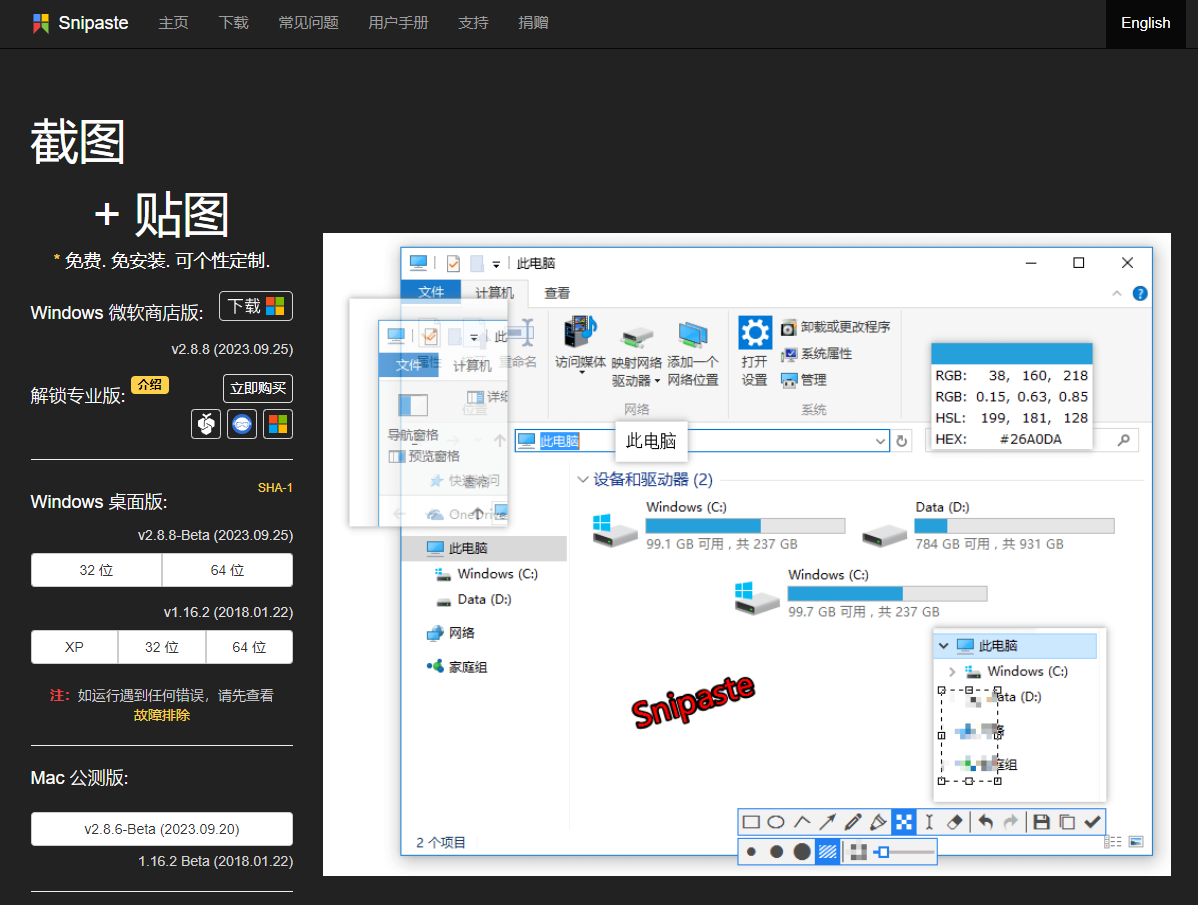Image resolution: width=1198 pixels, height=905 pixels.
Task: Switch to the large thumbnails view icon
Action: [x=1136, y=842]
